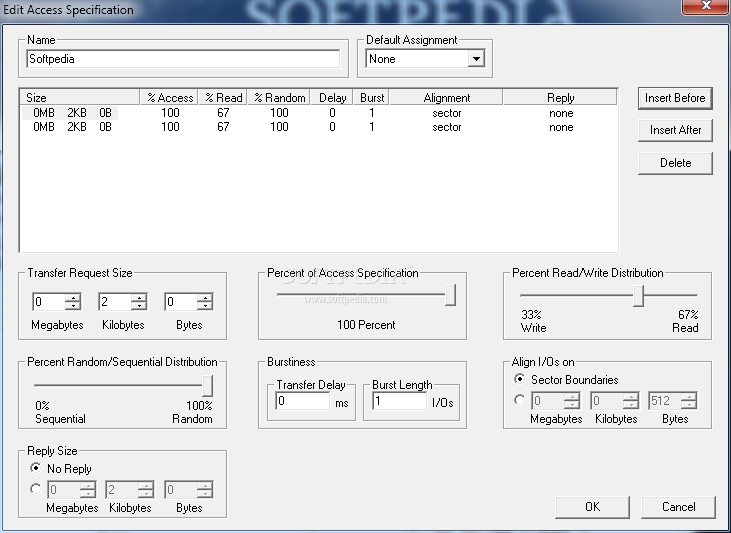731x533 pixels.
Task: Click the Transfer Delay ms field
Action: [x=303, y=401]
